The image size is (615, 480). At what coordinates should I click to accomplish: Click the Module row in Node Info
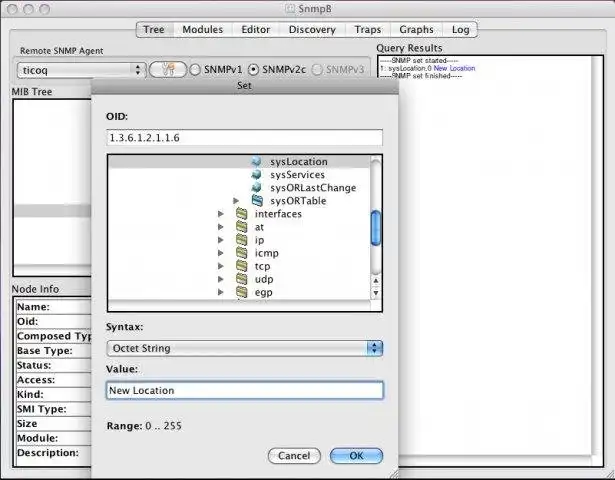tap(54, 438)
